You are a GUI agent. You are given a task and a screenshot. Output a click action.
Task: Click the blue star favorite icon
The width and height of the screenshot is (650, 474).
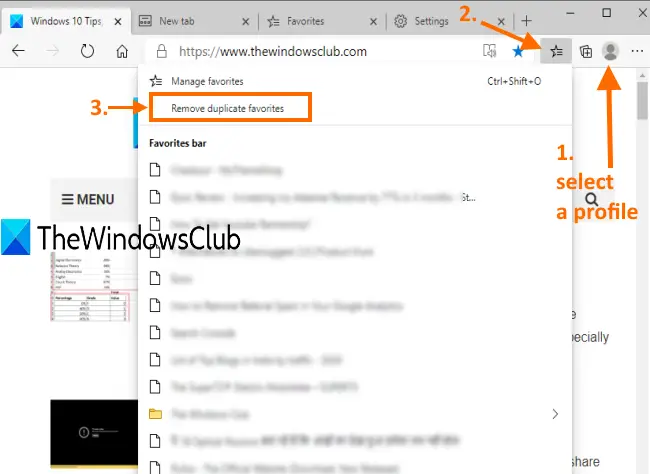coord(518,51)
